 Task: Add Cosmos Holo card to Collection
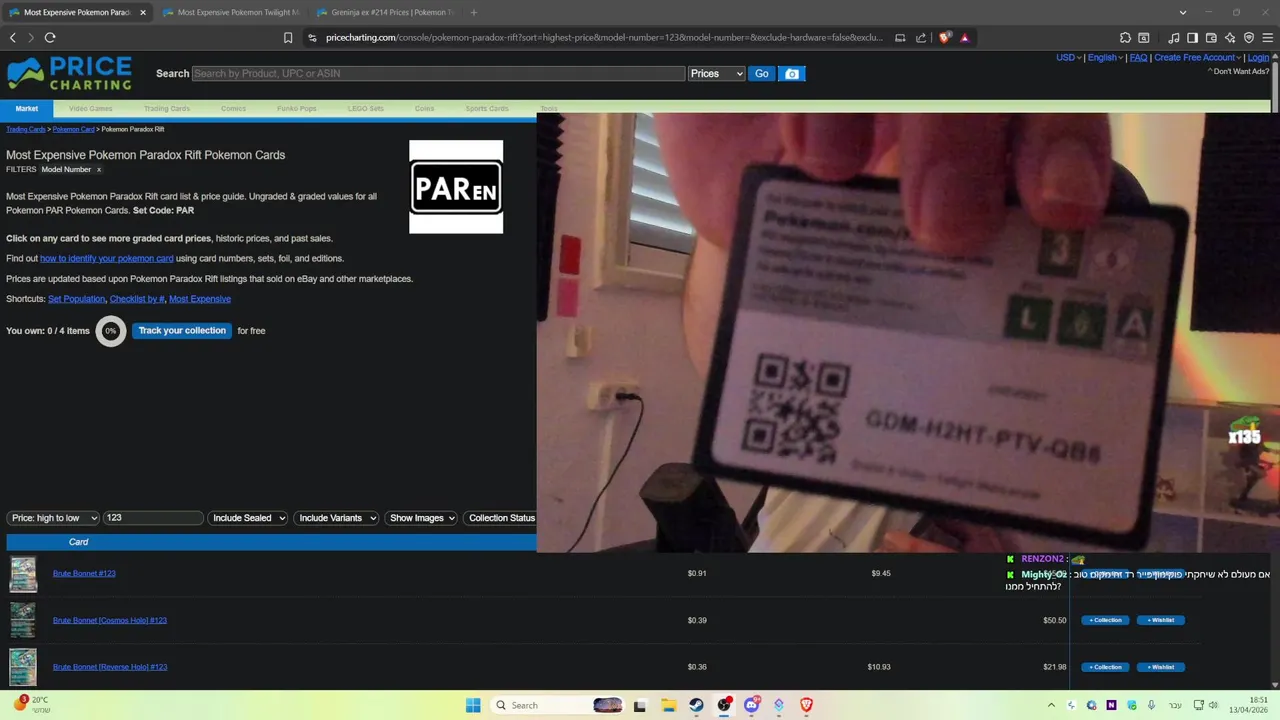point(1105,620)
